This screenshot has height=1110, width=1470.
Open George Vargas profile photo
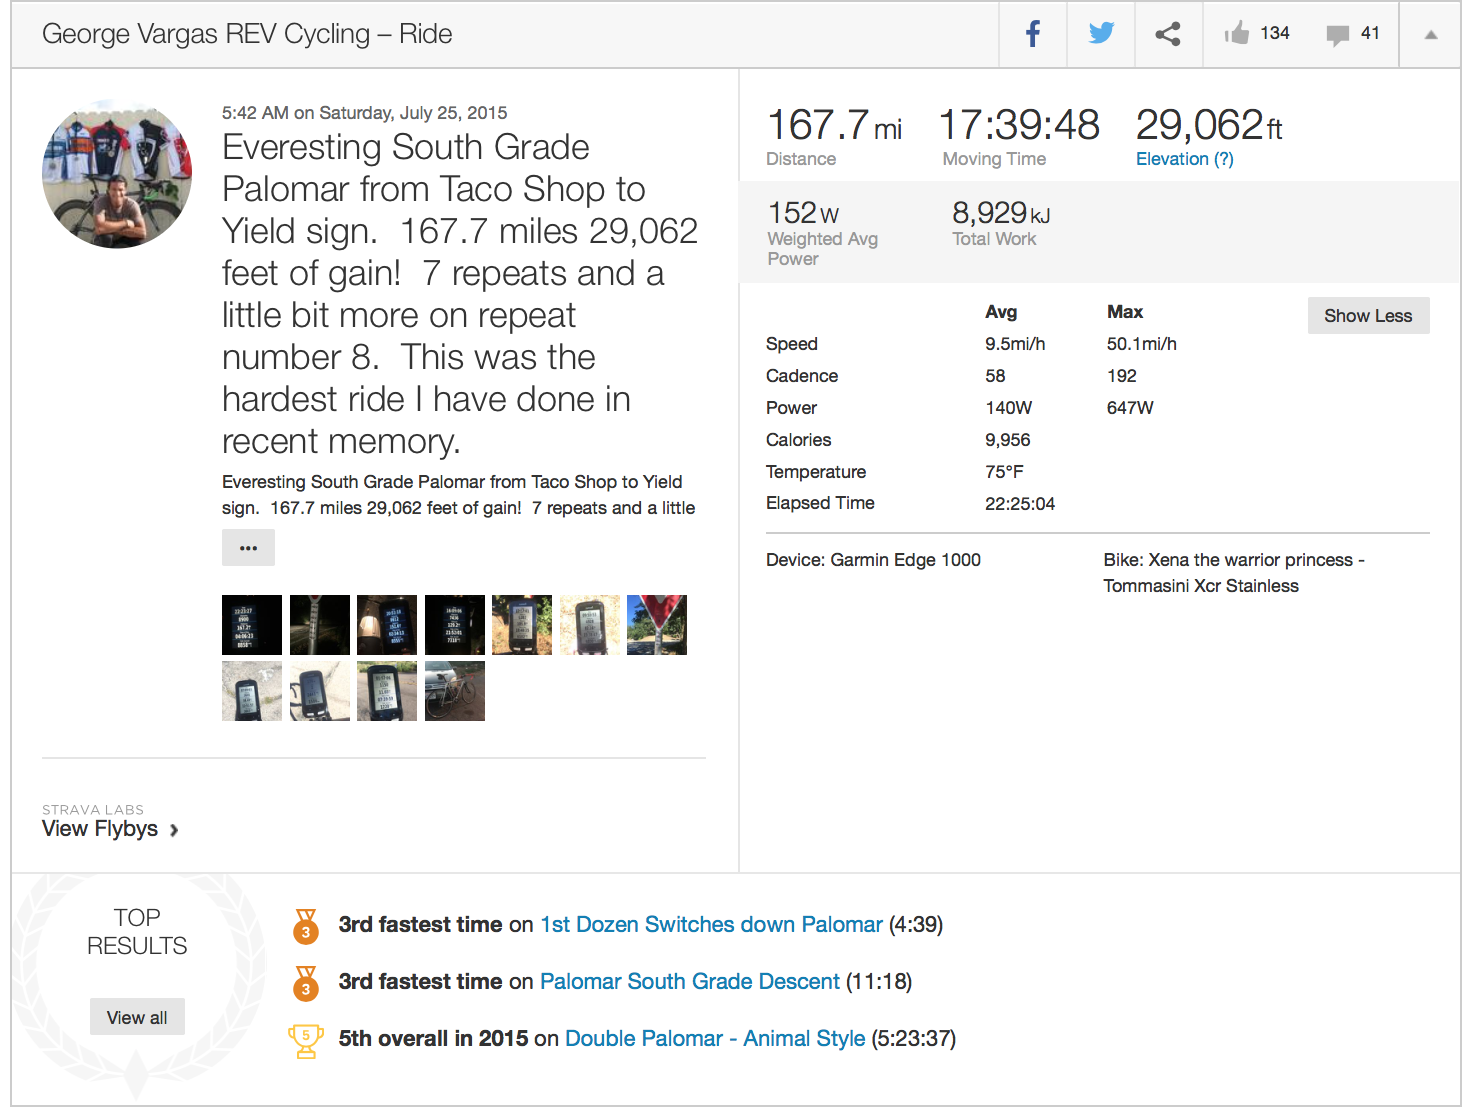point(117,174)
